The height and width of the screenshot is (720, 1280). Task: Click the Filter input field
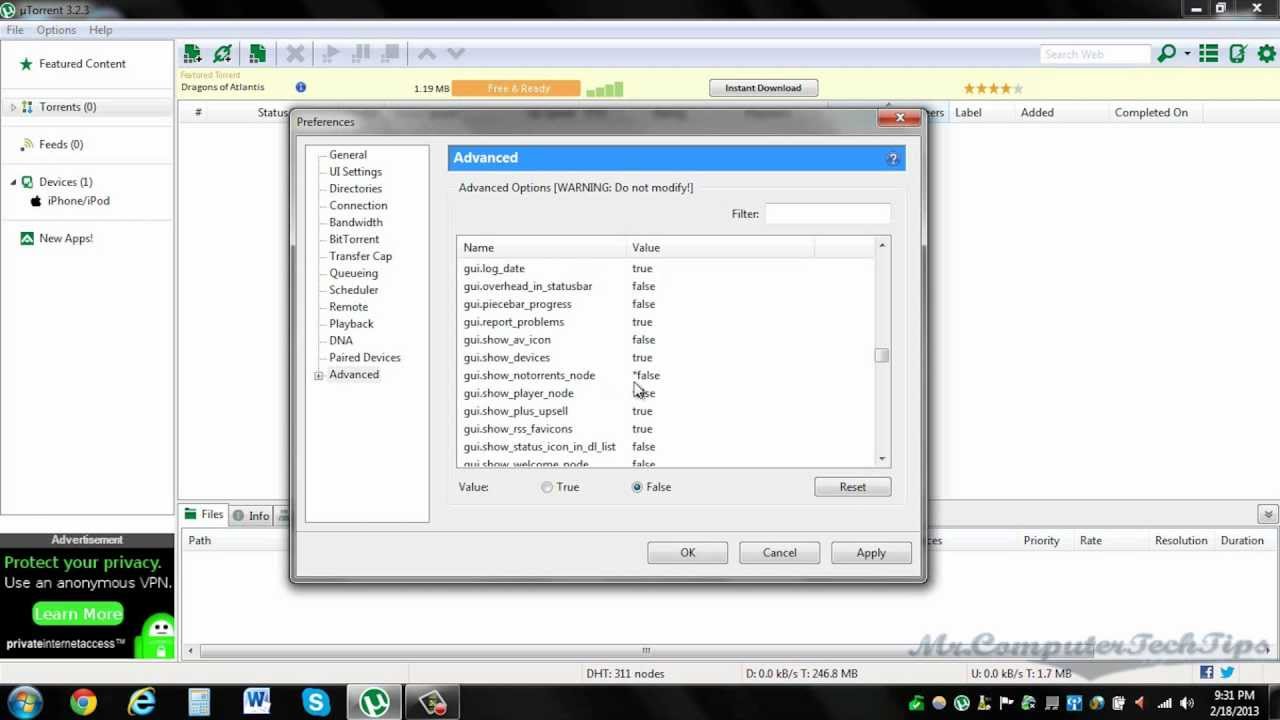click(828, 214)
